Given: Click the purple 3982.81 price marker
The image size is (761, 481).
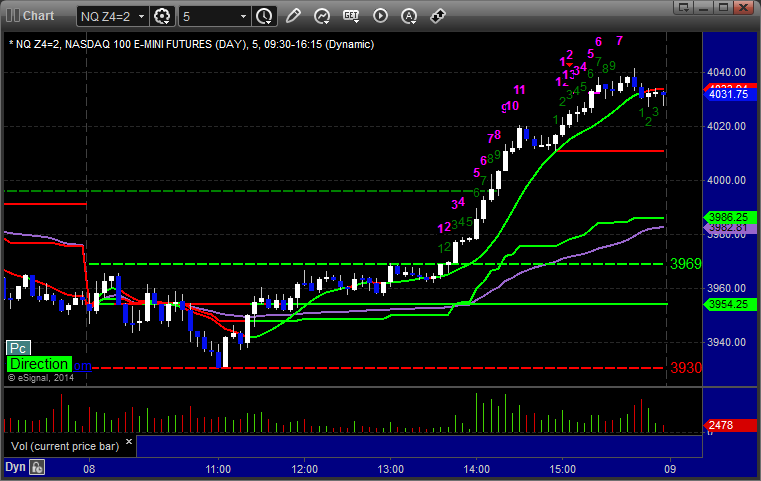Looking at the screenshot, I should tap(729, 227).
